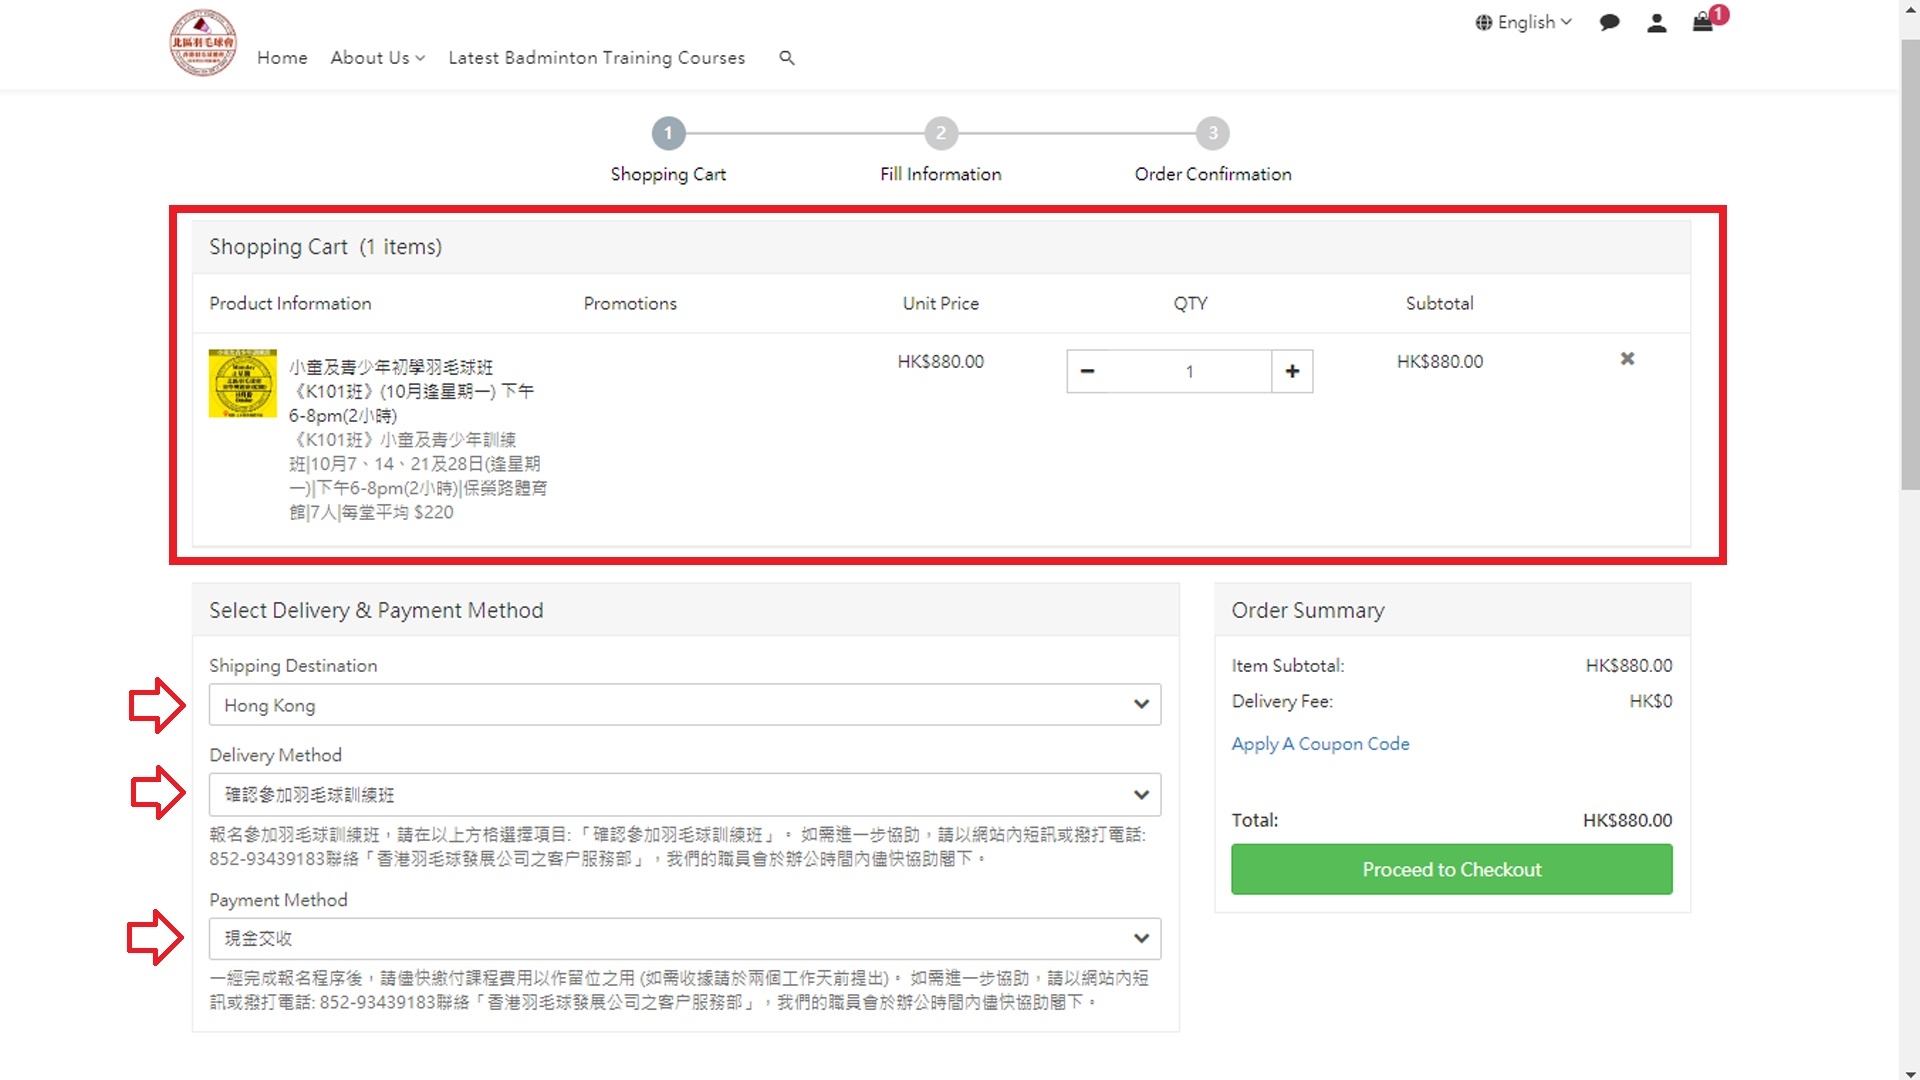Image resolution: width=1920 pixels, height=1080 pixels.
Task: Open Latest Badminton Training Courses page
Action: (x=596, y=58)
